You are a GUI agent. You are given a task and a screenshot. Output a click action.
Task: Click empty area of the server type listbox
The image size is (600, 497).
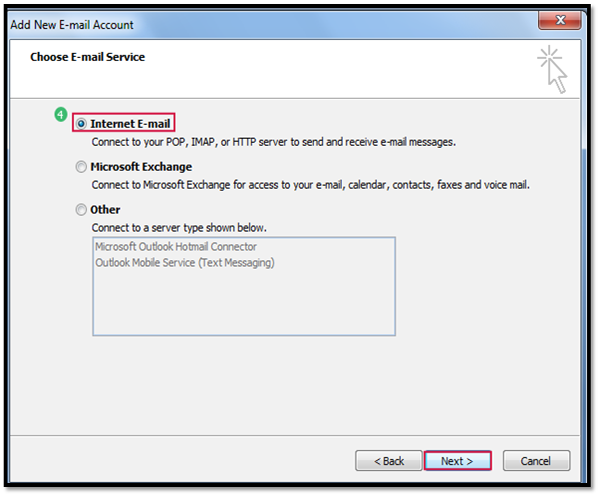pos(244,302)
